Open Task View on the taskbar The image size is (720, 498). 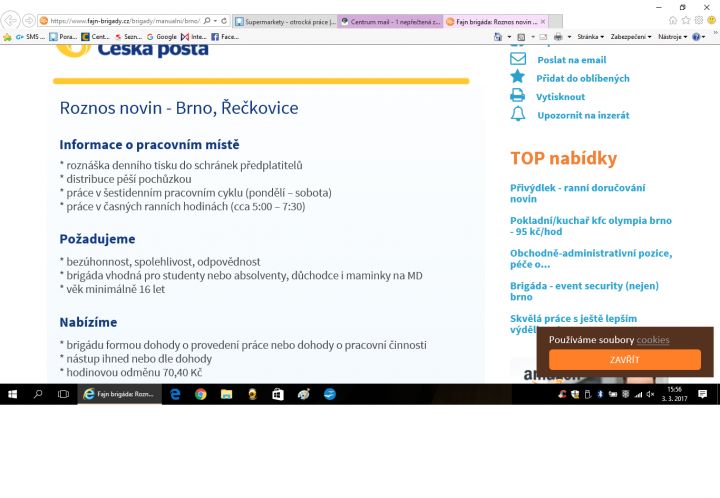click(x=63, y=394)
